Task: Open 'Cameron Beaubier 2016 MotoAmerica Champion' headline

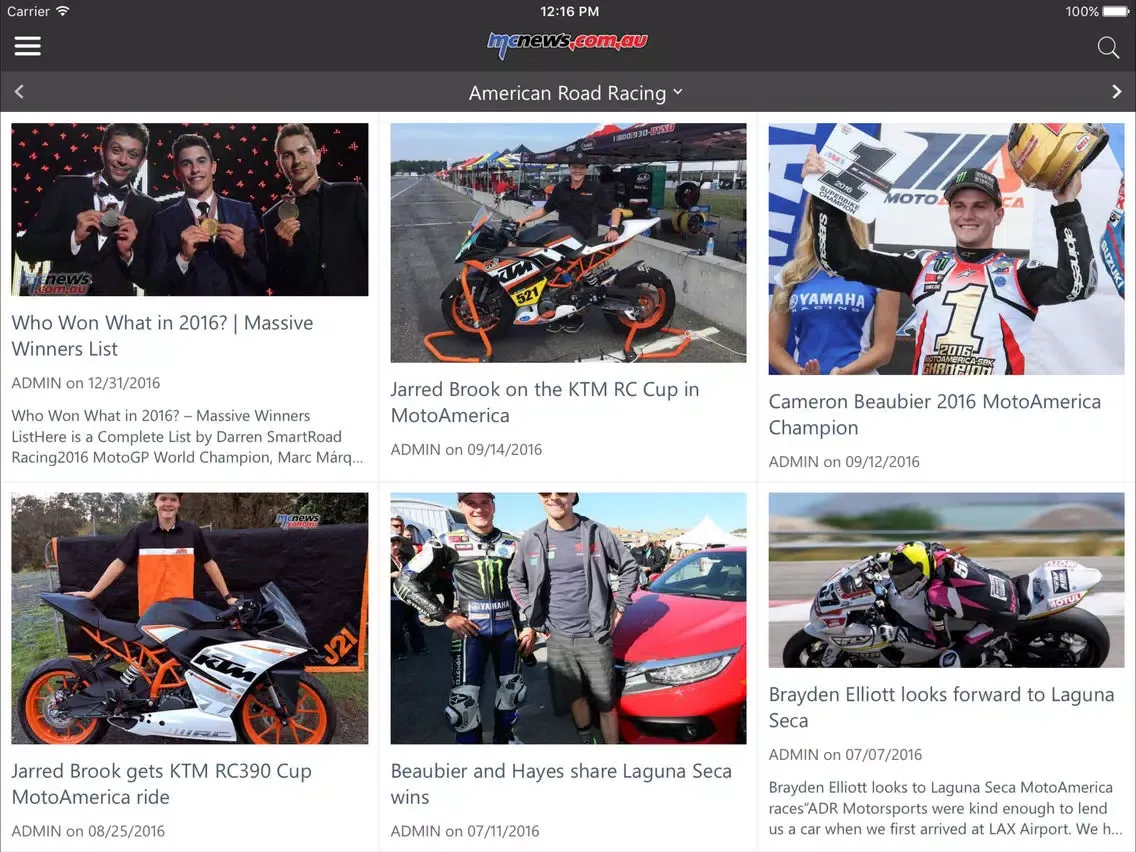Action: point(935,414)
